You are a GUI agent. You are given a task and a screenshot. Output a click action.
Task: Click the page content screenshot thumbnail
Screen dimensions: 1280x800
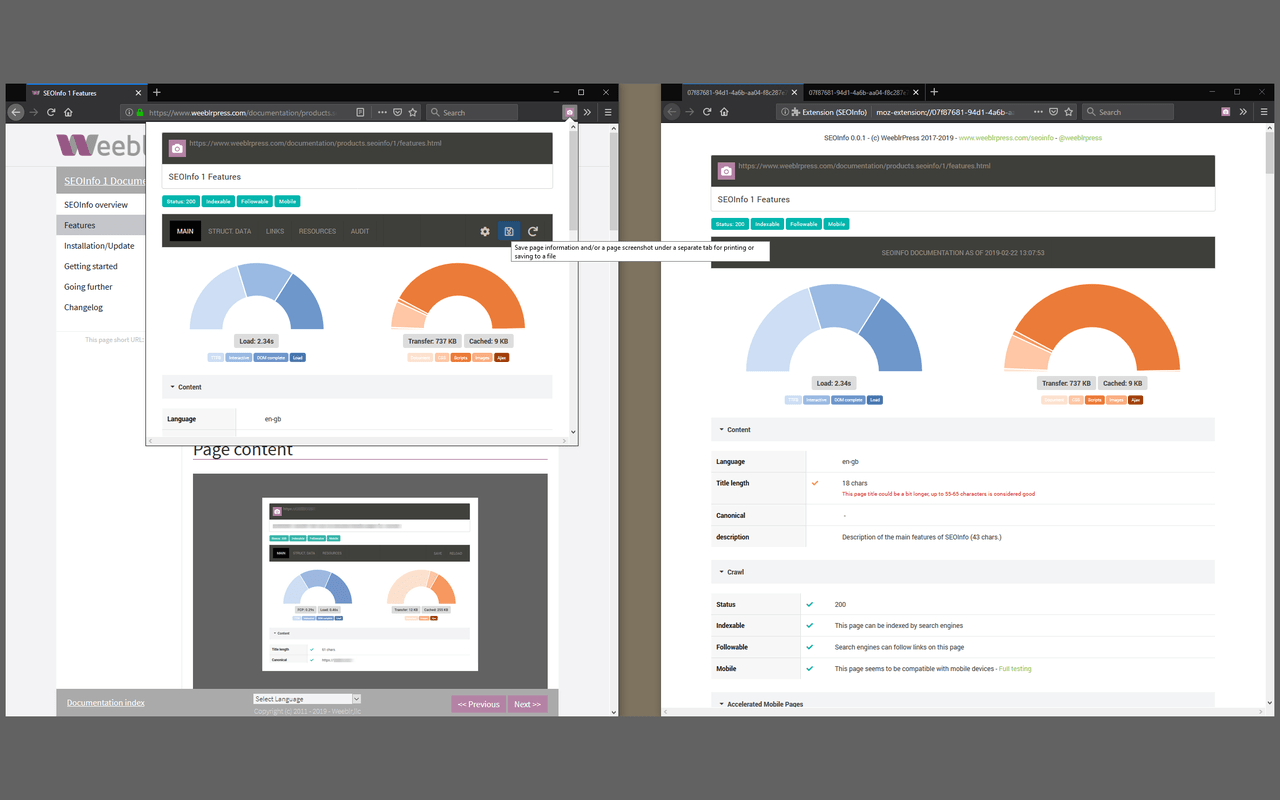(x=370, y=584)
